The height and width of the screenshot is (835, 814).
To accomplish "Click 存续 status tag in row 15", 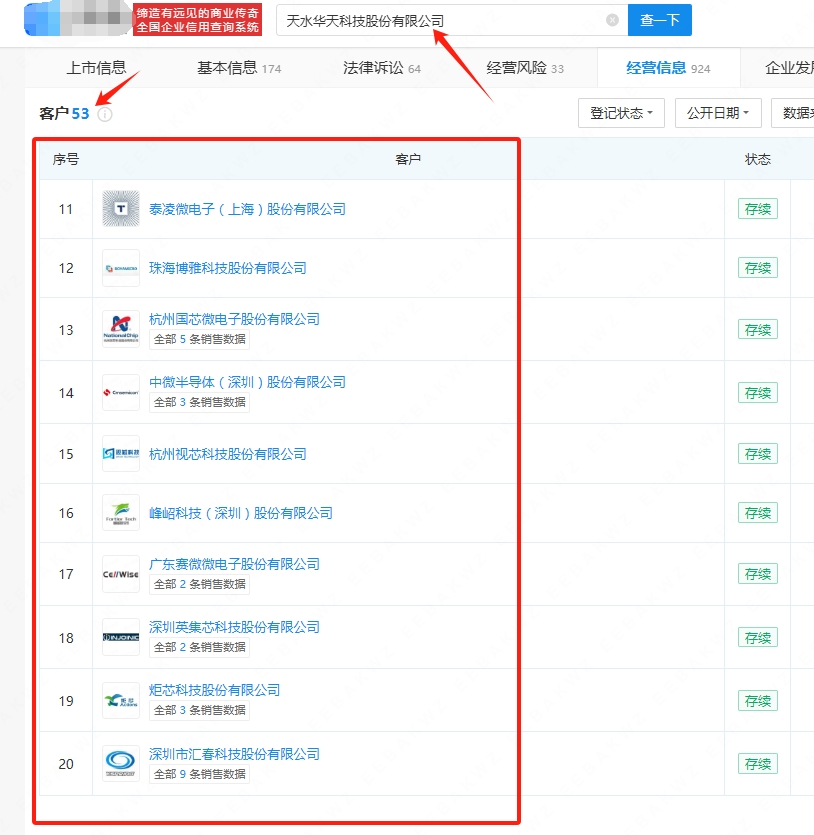I will pyautogui.click(x=758, y=454).
